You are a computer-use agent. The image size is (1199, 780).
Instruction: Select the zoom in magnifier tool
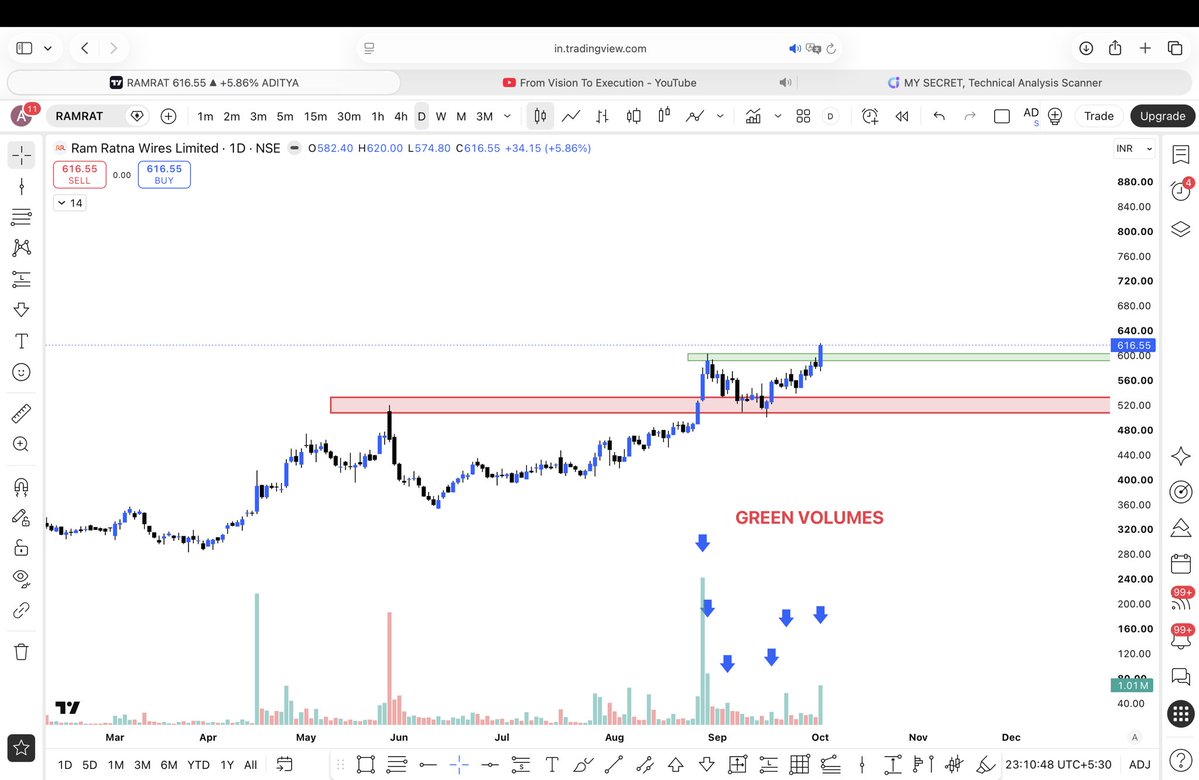21,444
